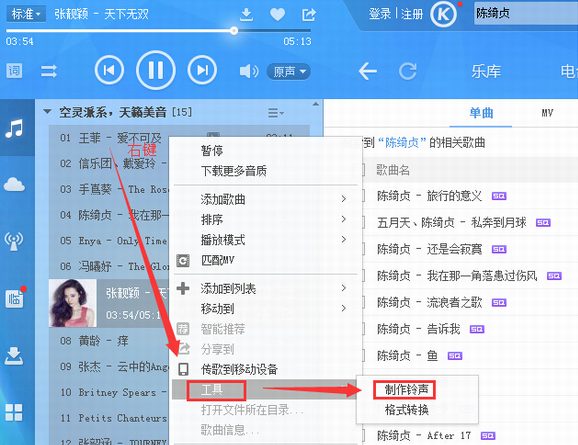Open the 乐库 navigation tab
Screen dimensions: 578x445
point(486,71)
